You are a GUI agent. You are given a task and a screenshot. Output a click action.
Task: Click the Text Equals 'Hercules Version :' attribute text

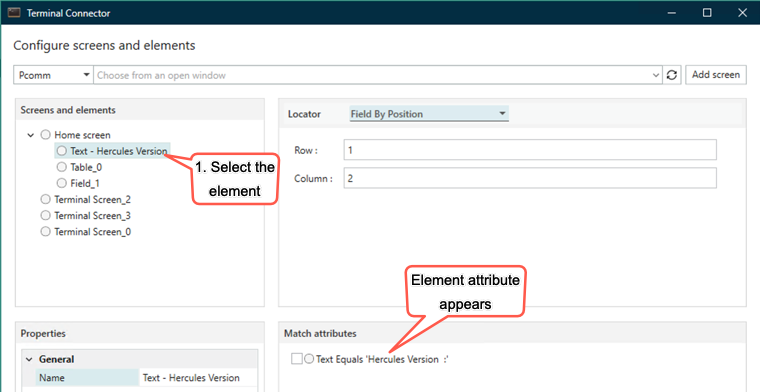382,360
